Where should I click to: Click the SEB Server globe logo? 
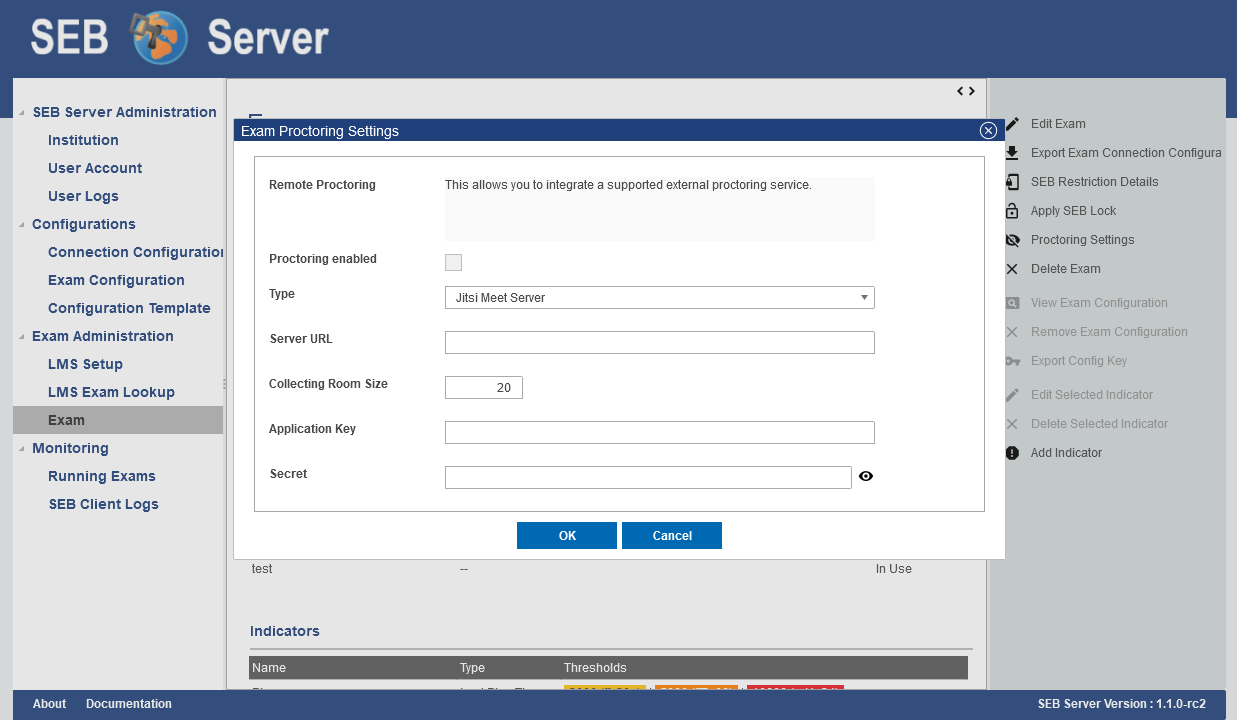click(x=160, y=38)
